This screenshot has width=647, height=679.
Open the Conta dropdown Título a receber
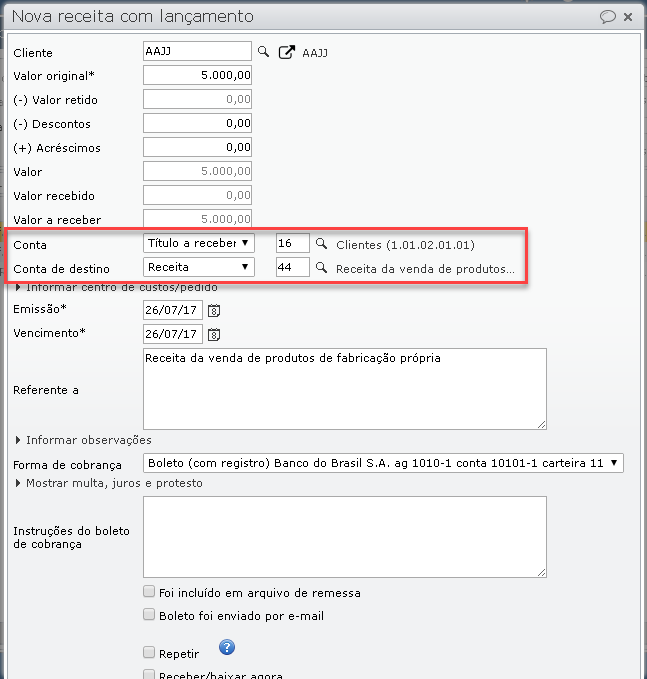click(199, 243)
